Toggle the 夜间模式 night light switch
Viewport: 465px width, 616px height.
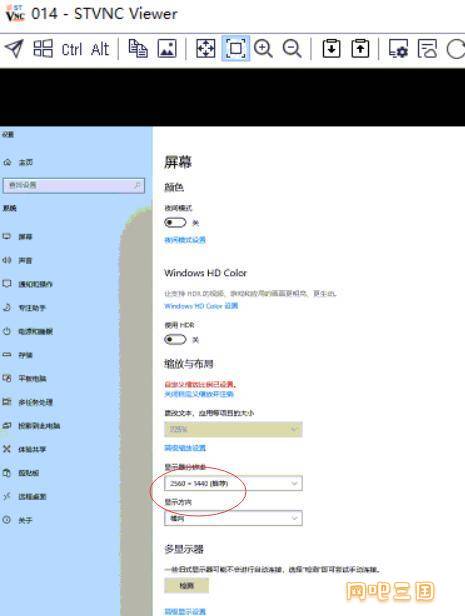point(175,223)
